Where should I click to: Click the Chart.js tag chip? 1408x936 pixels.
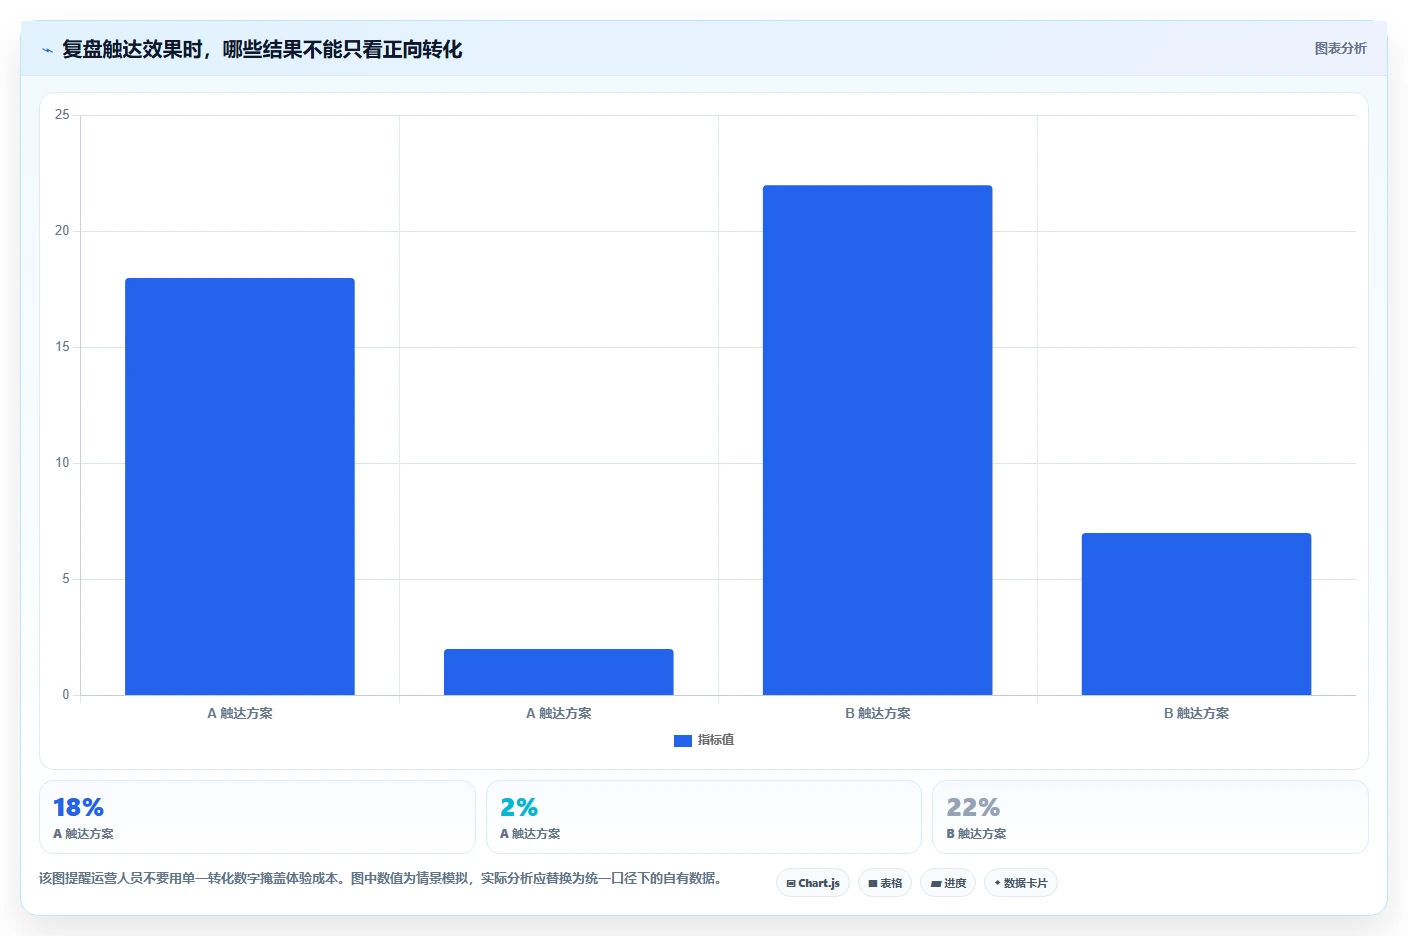(813, 883)
